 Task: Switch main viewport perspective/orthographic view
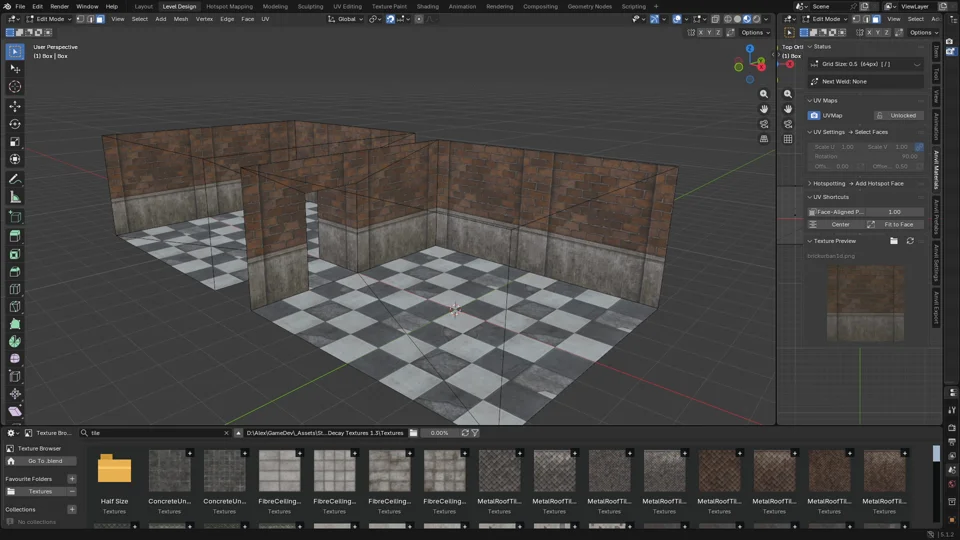(763, 139)
